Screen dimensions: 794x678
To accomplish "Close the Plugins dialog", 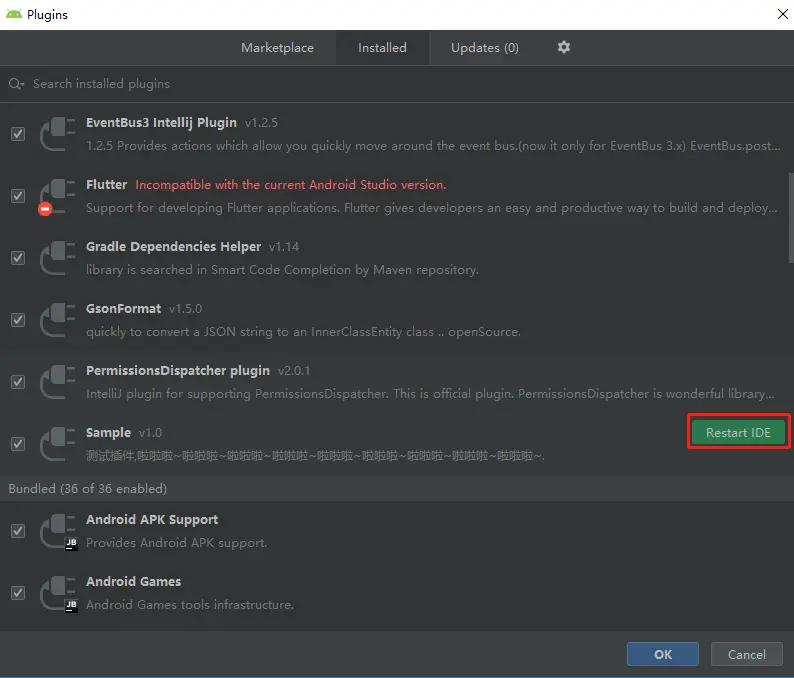I will click(x=783, y=14).
